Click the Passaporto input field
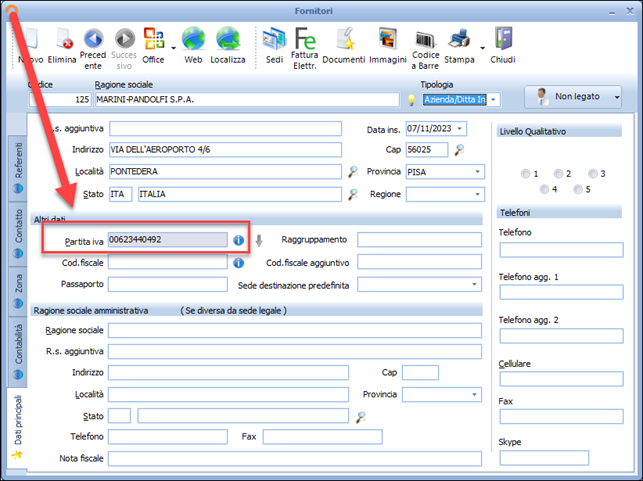Viewport: 643px width, 481px height. coord(168,284)
